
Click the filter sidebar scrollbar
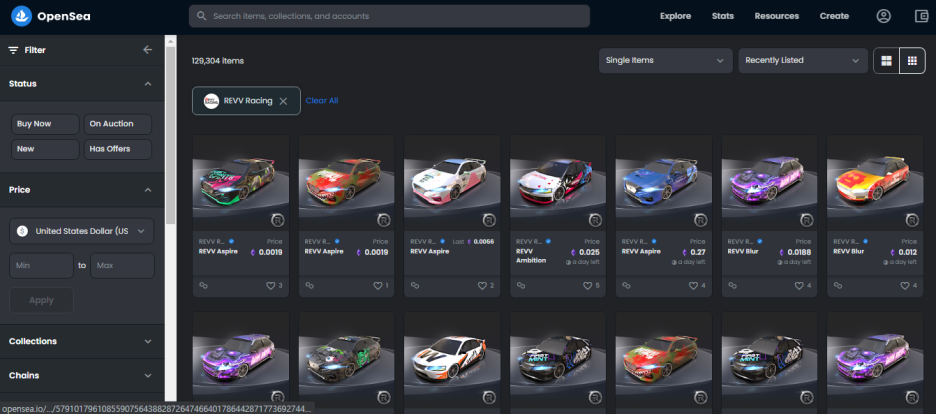pyautogui.click(x=170, y=134)
